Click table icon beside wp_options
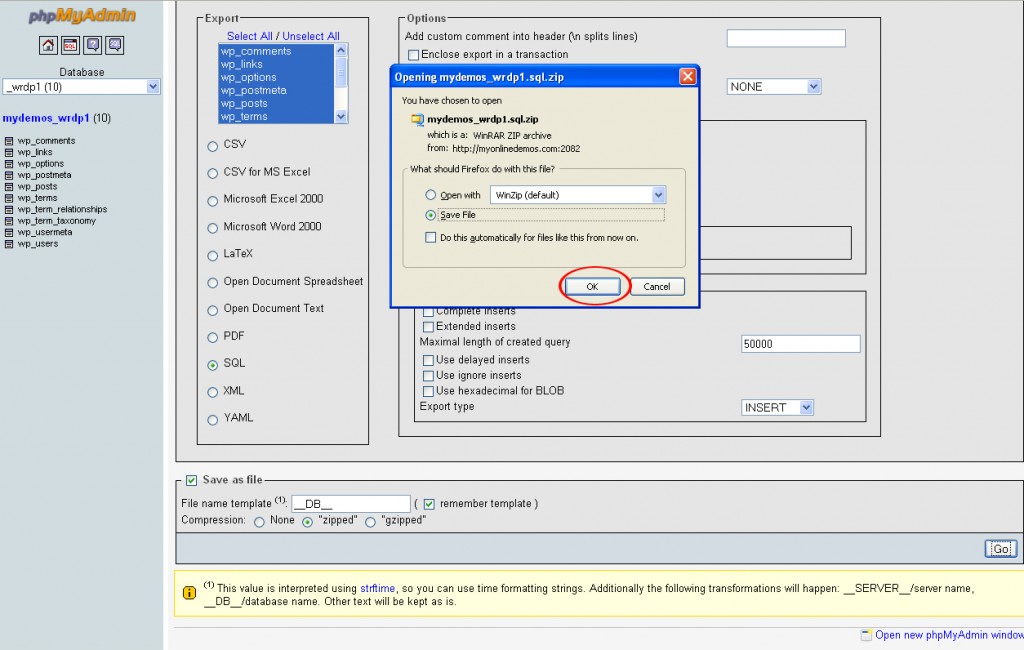The image size is (1024, 650). (9, 164)
